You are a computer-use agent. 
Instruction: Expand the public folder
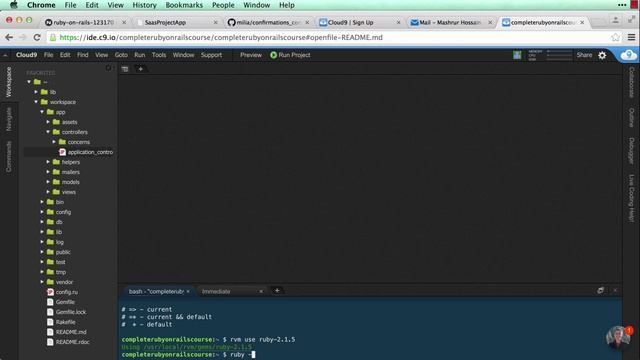(42, 252)
